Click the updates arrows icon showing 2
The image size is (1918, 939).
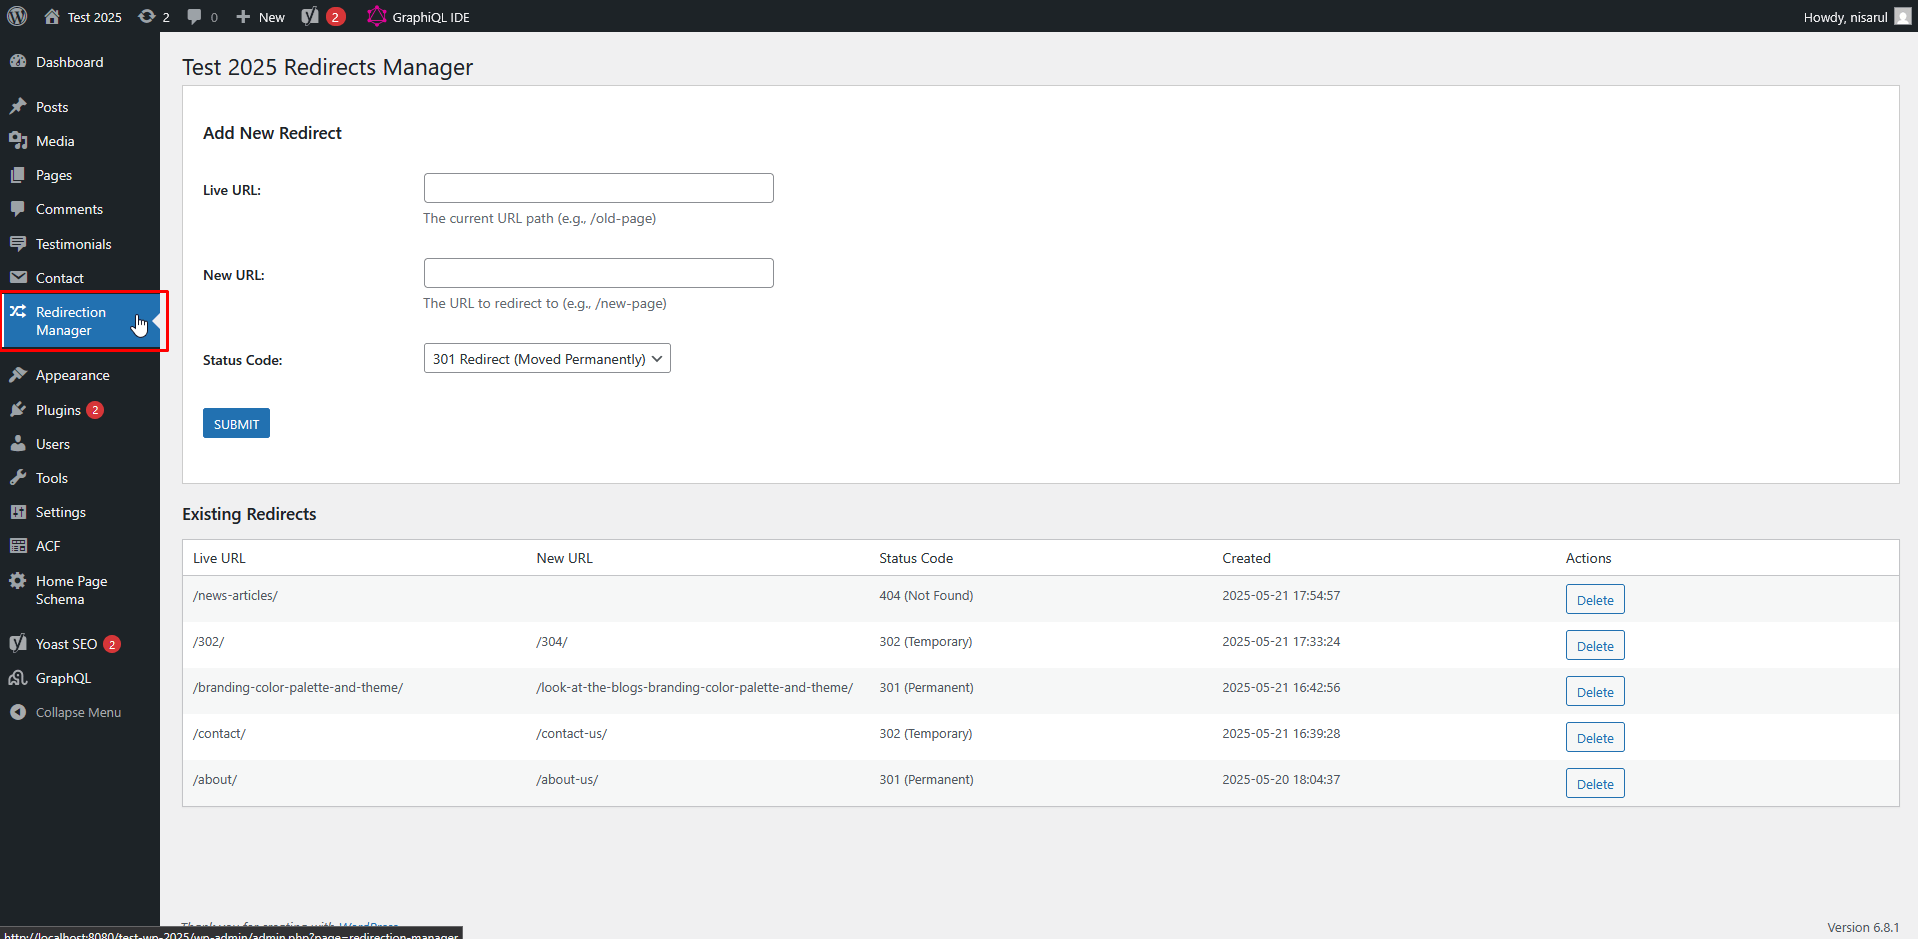pyautogui.click(x=152, y=16)
